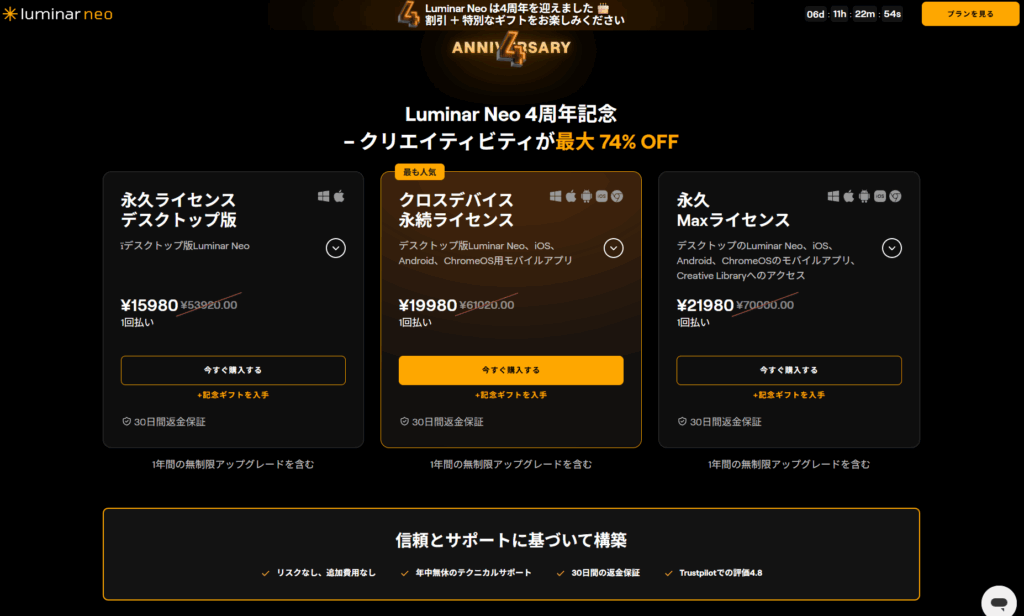Click the 4th anniversary banner at top
The height and width of the screenshot is (616, 1024).
tap(511, 14)
